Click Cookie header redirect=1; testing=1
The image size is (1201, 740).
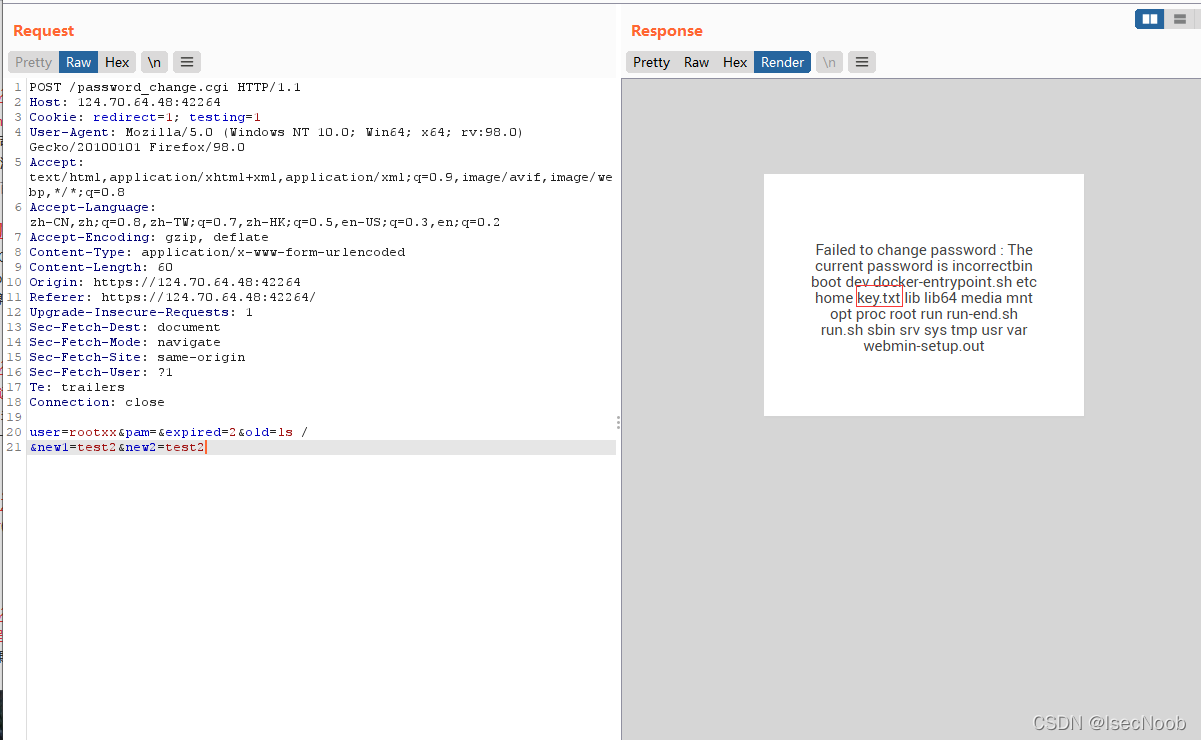coord(145,117)
